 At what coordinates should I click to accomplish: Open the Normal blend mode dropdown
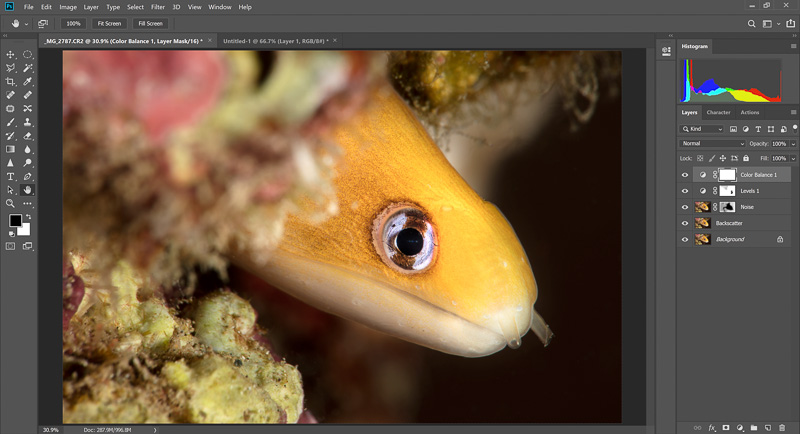[x=712, y=143]
